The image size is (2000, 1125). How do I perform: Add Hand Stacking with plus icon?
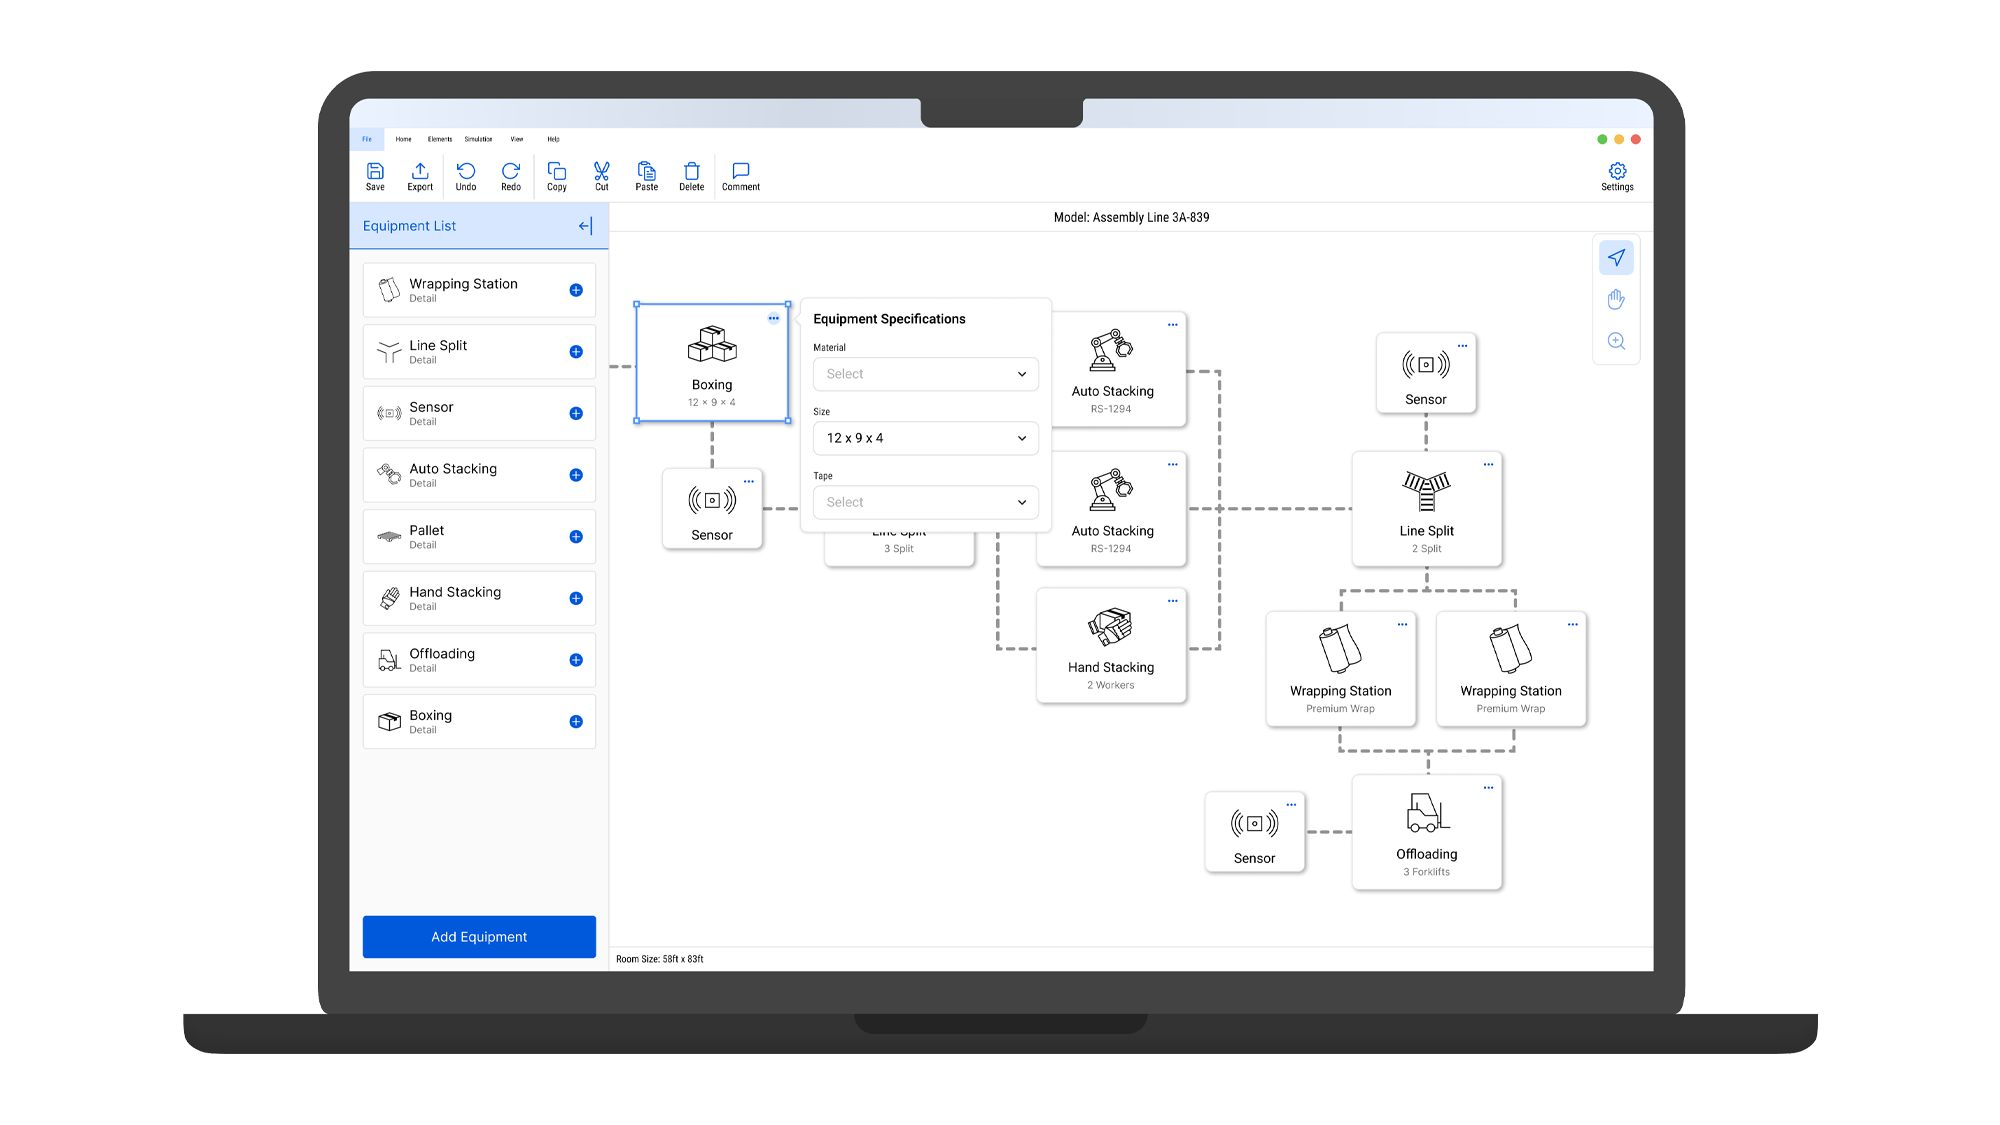coord(576,599)
